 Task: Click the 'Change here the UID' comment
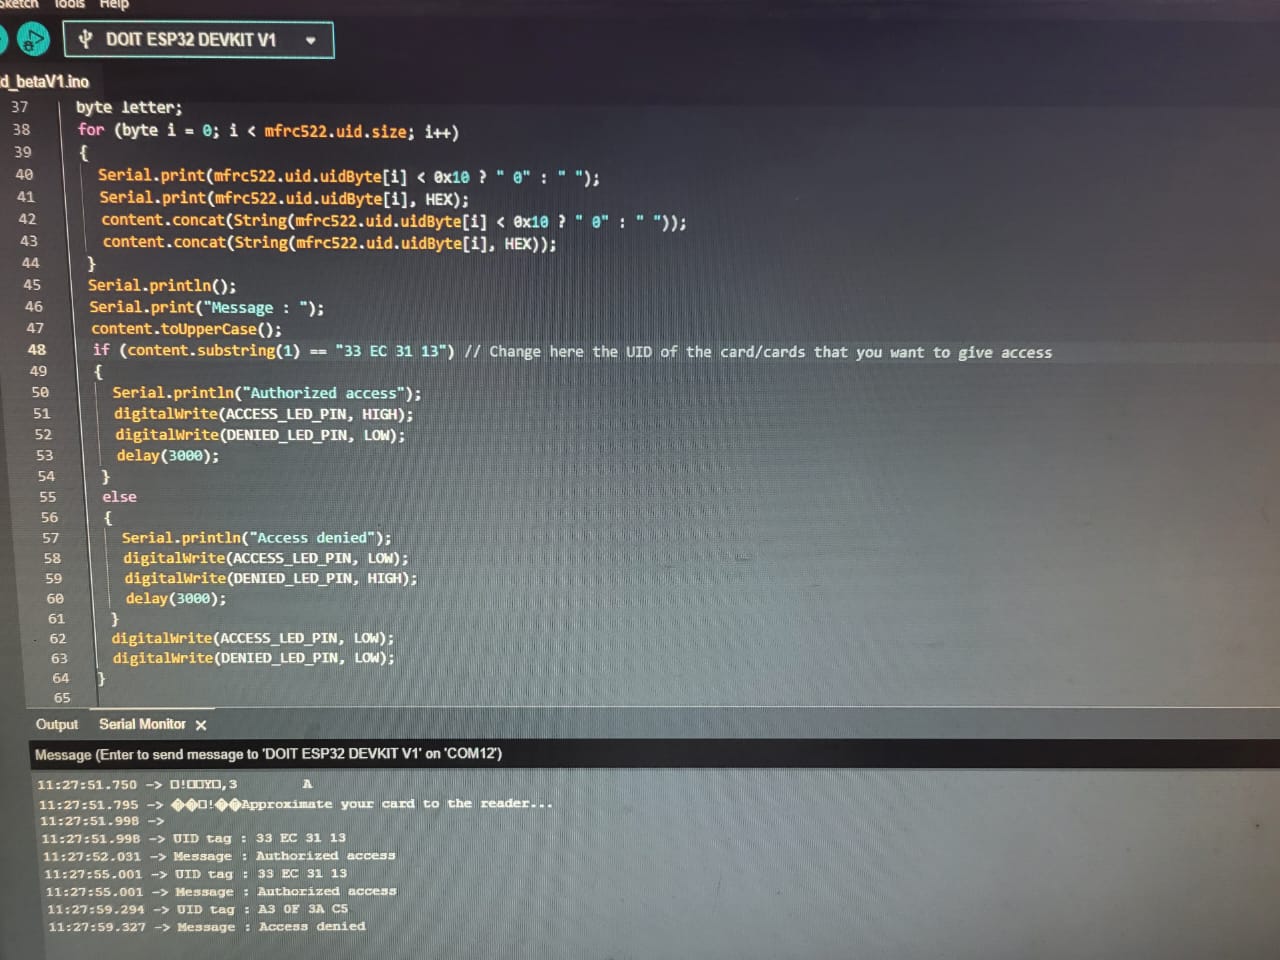tap(758, 352)
